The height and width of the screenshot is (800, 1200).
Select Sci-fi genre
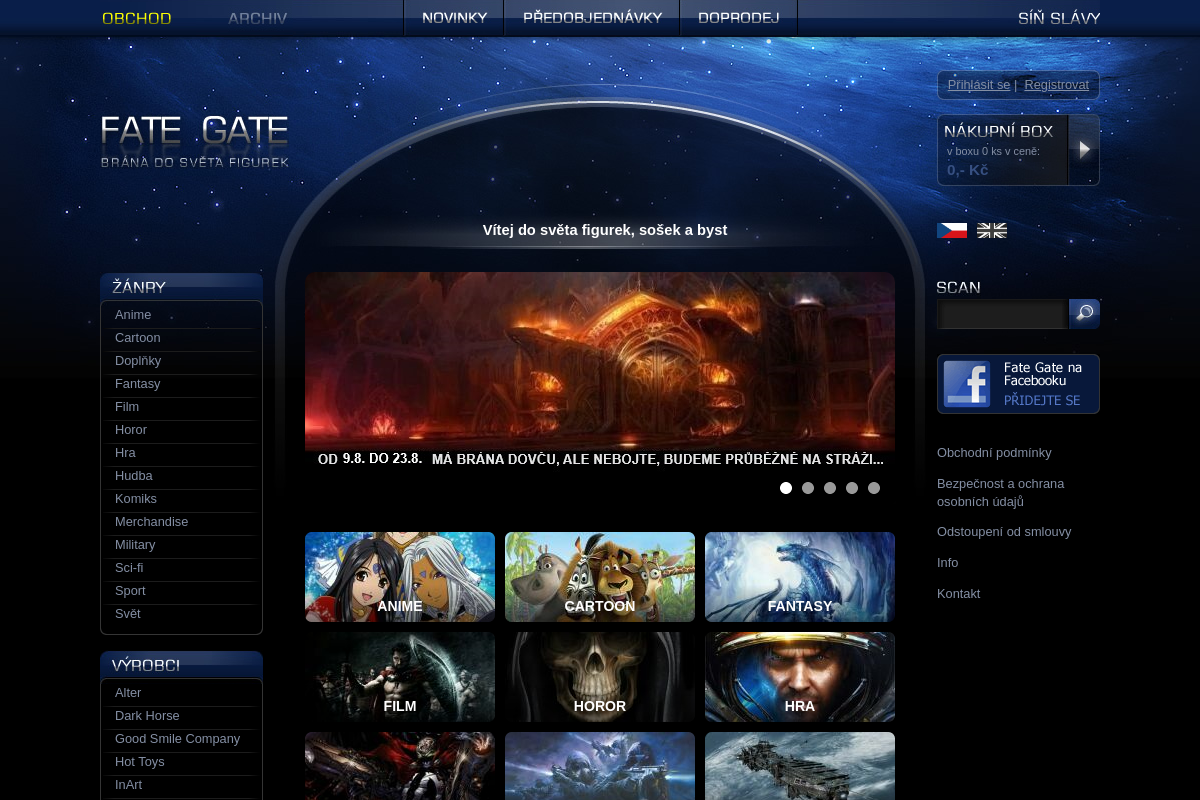pos(129,568)
